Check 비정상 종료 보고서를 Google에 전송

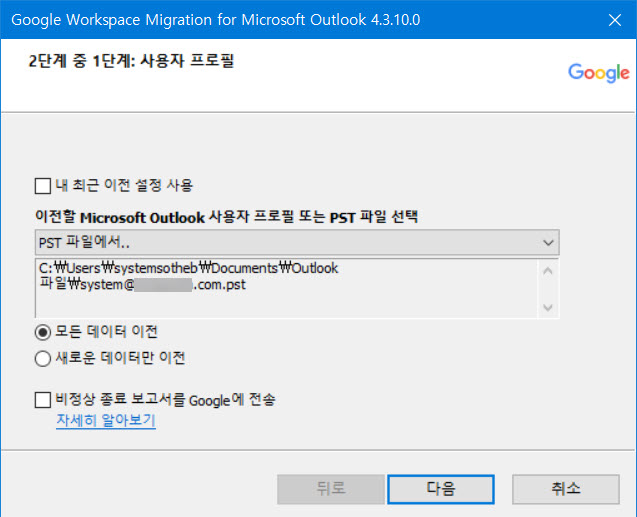[43, 400]
